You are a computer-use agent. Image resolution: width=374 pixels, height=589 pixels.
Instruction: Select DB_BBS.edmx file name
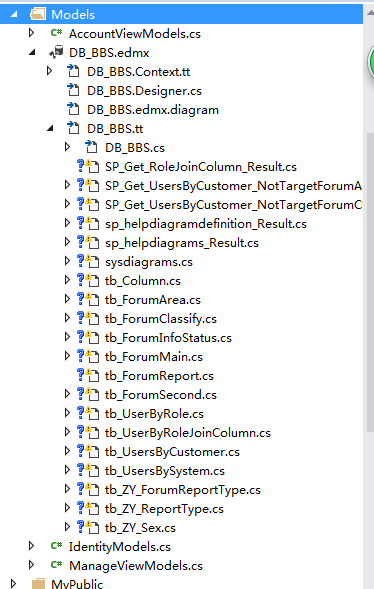click(x=109, y=53)
